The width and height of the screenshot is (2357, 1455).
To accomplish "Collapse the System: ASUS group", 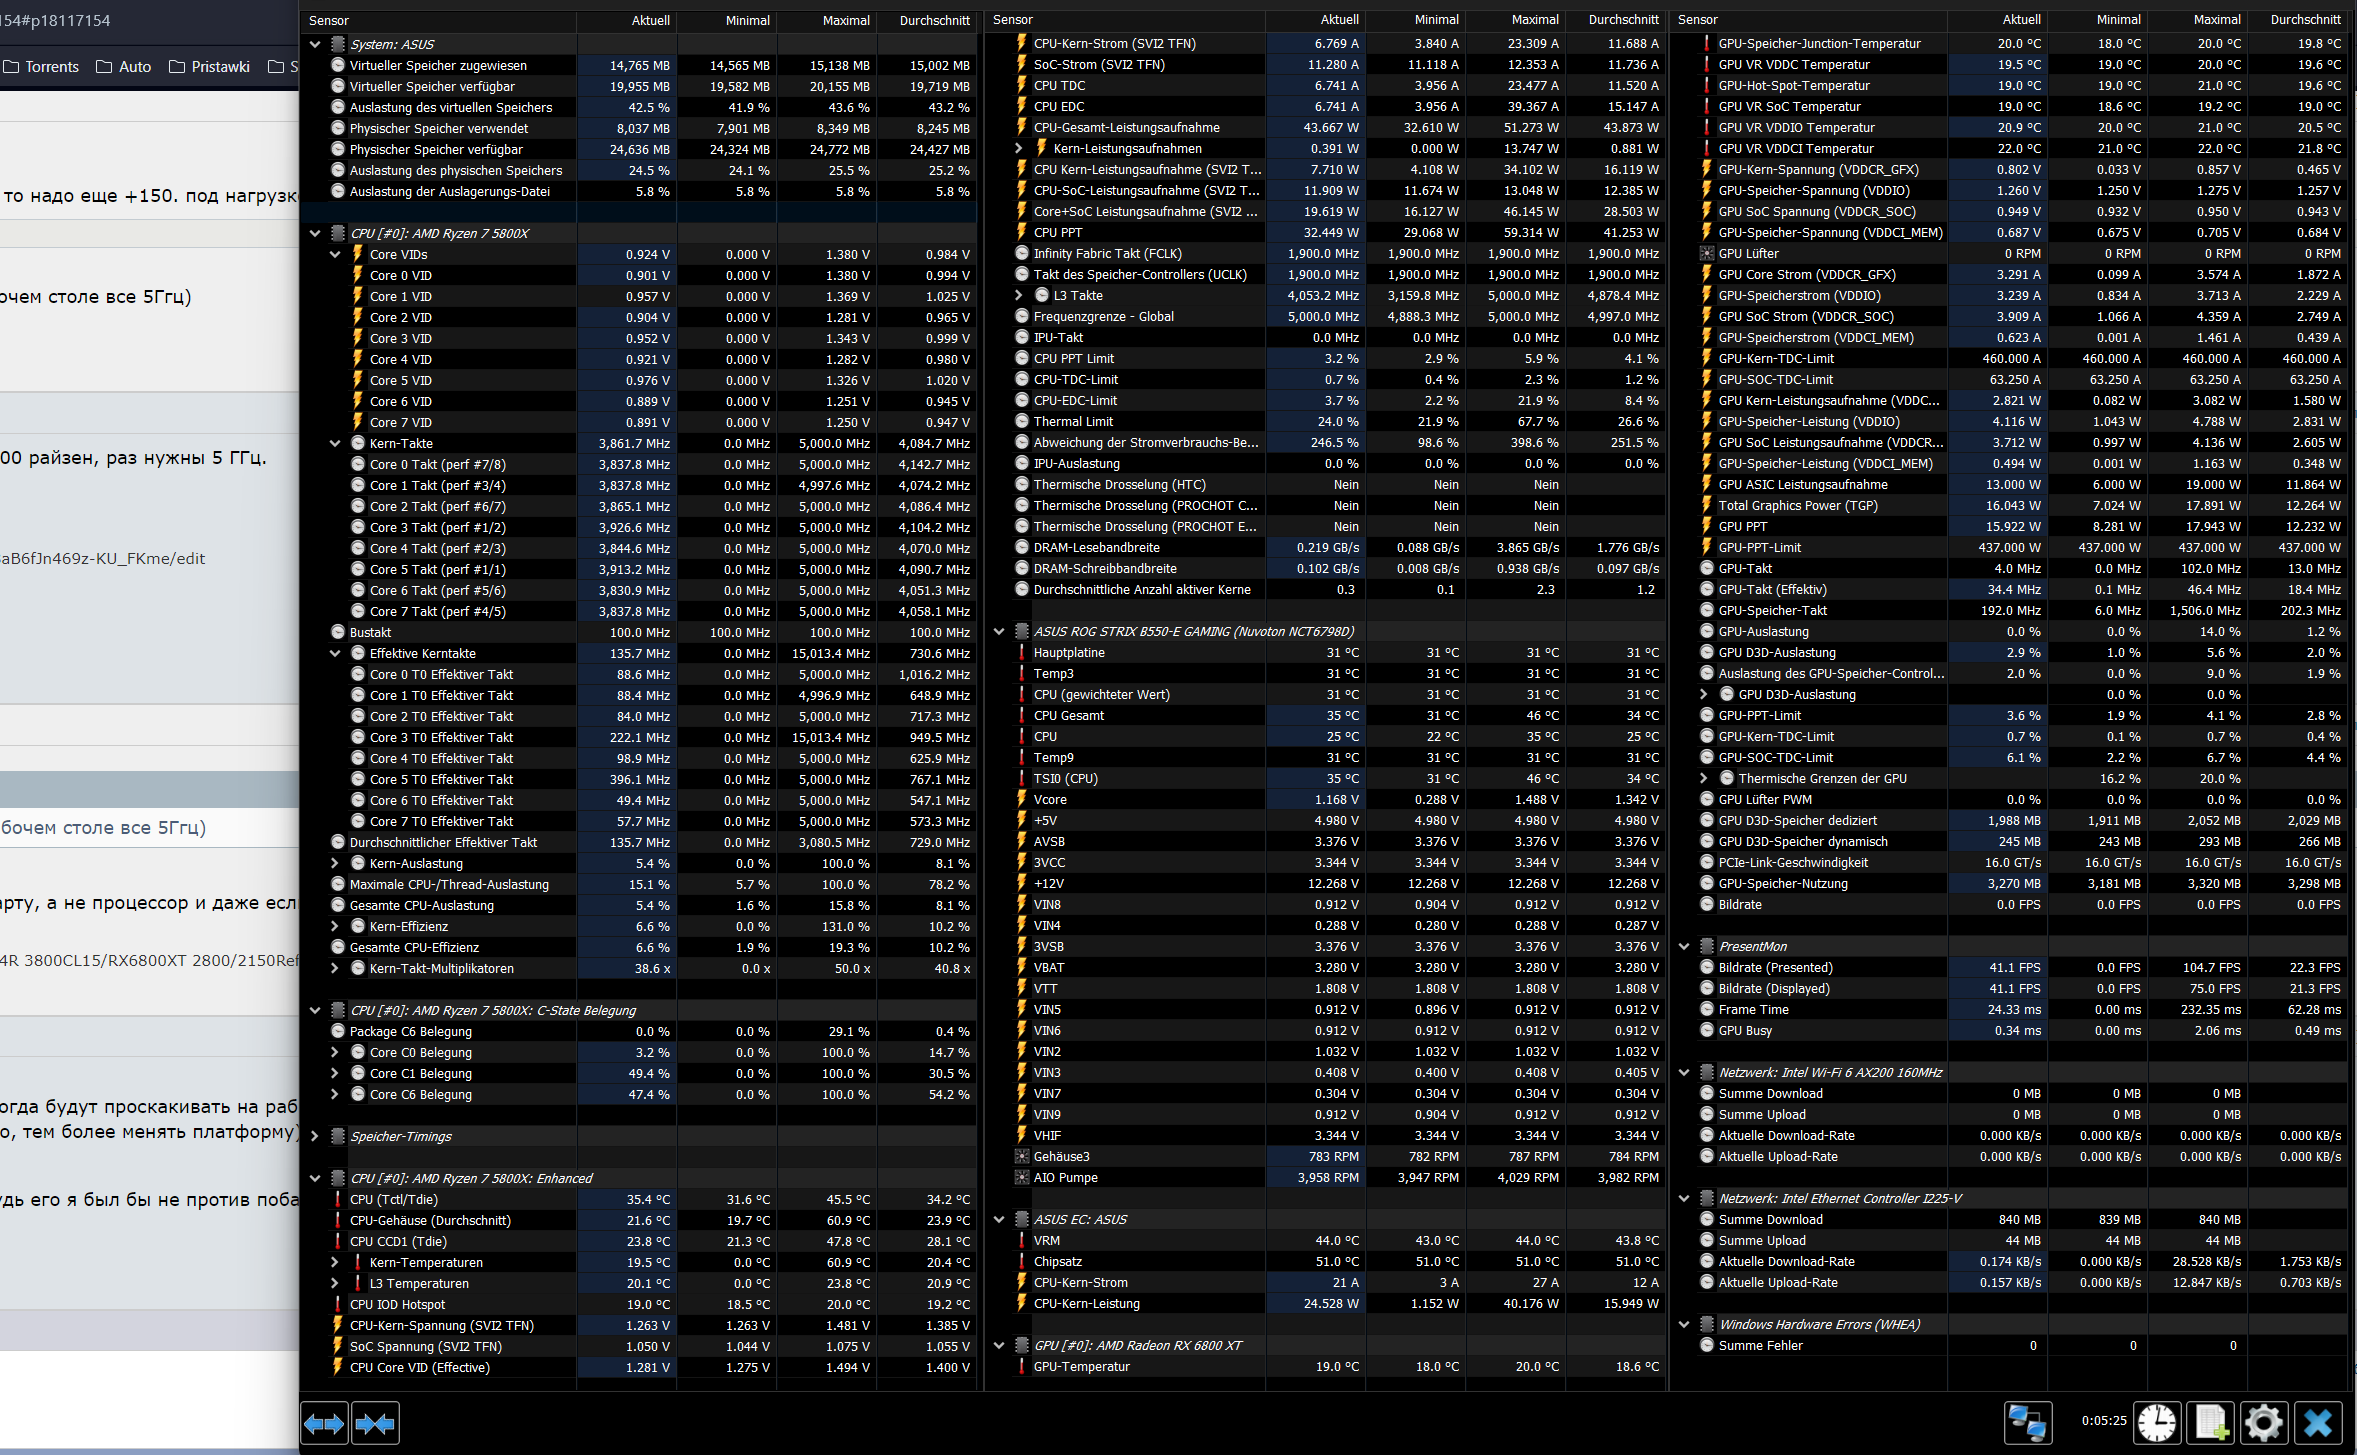I will (315, 44).
